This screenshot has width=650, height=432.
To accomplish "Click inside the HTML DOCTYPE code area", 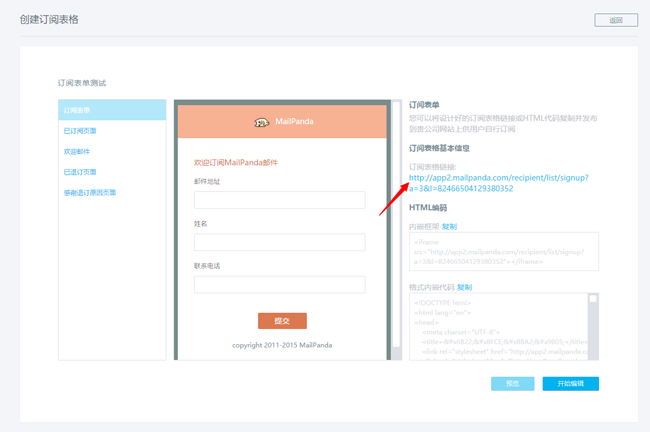I will click(x=497, y=325).
